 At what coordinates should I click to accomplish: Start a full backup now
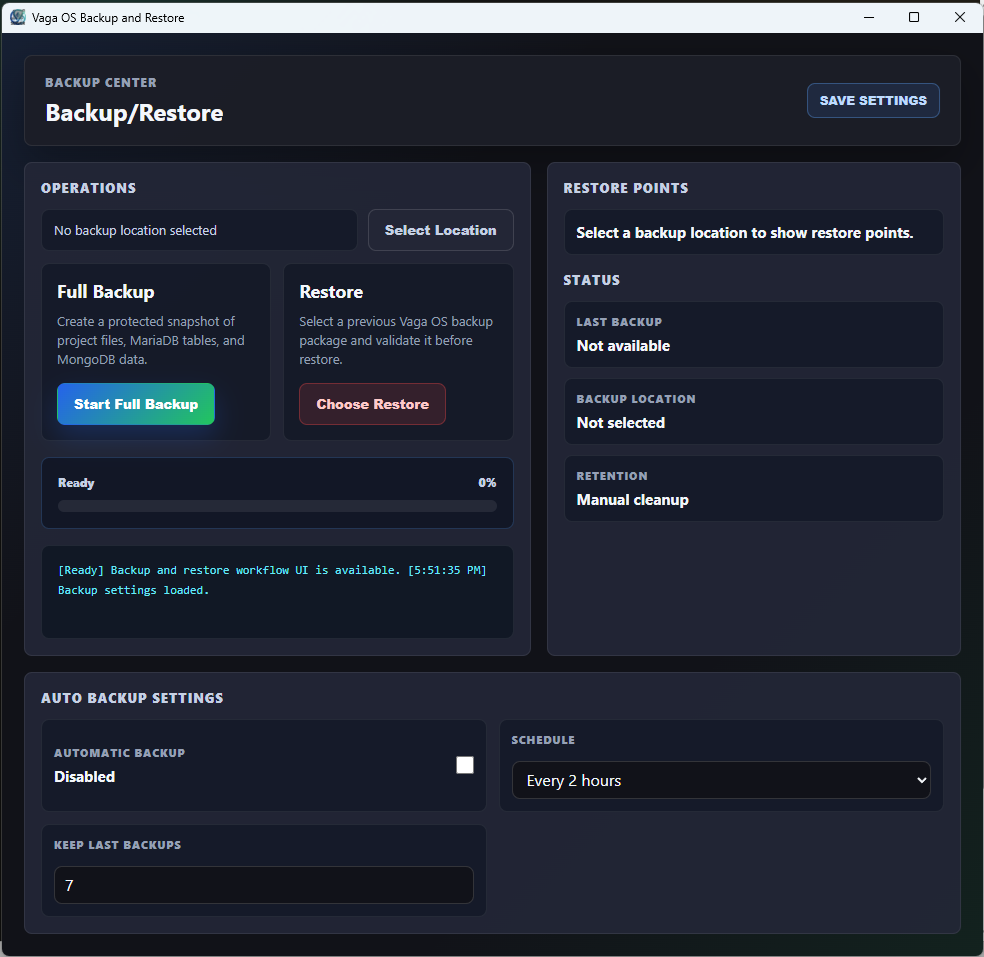(136, 404)
